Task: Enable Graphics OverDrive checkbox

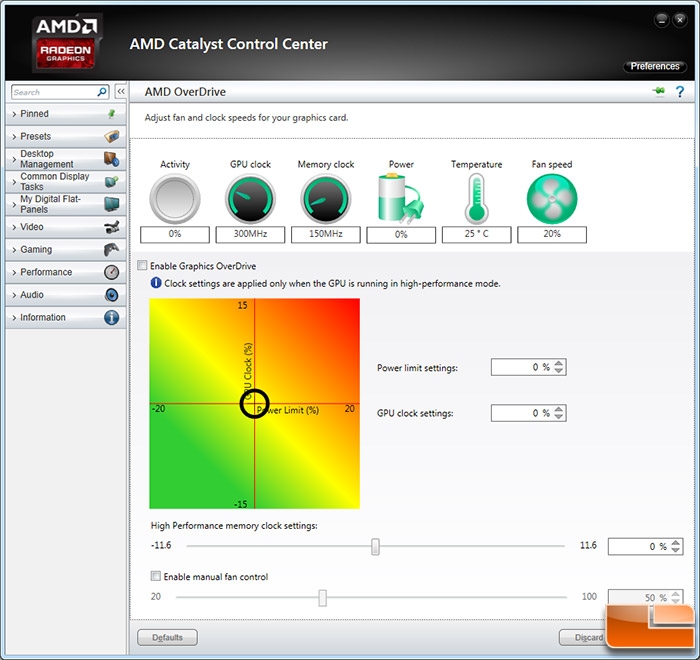Action: pyautogui.click(x=142, y=266)
